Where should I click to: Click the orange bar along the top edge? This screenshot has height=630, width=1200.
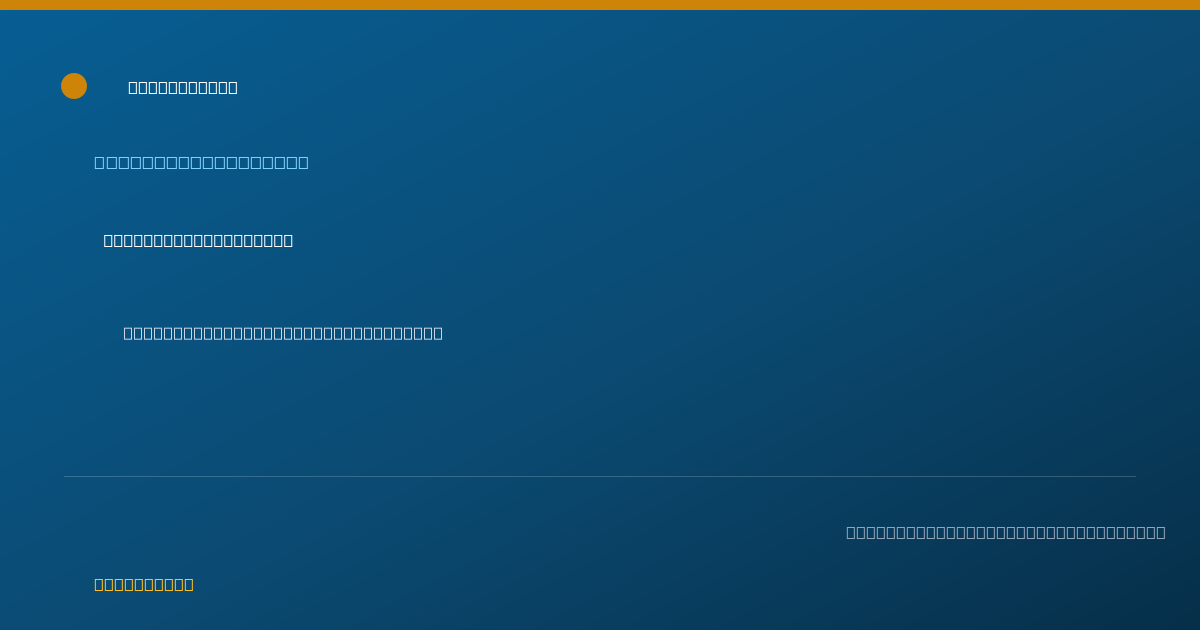pos(600,5)
